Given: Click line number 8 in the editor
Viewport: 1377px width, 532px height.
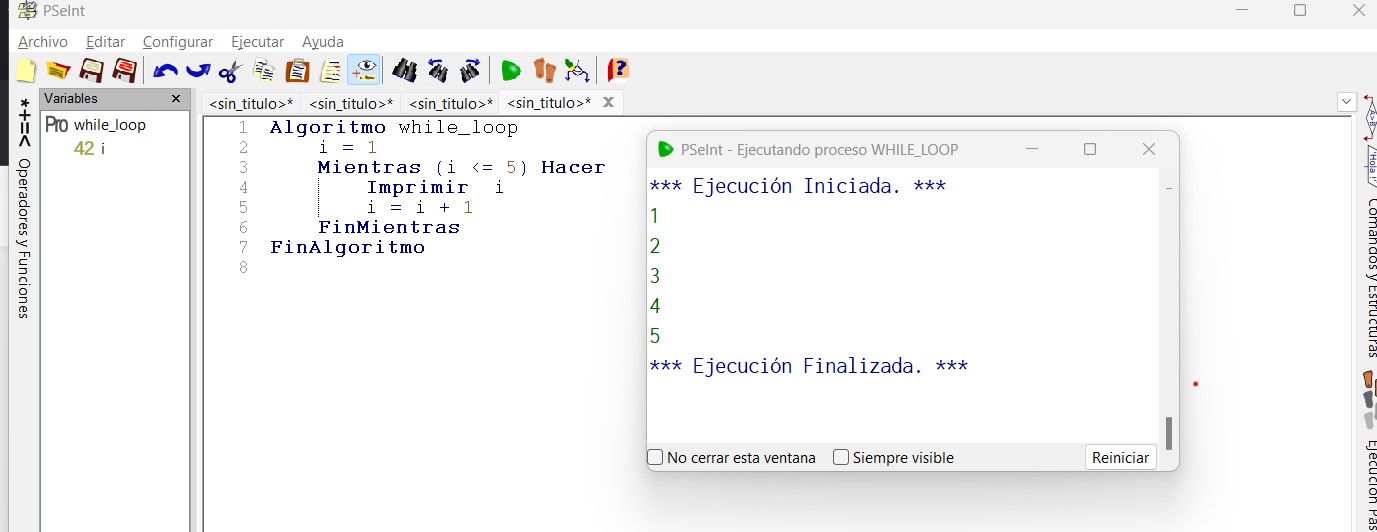Looking at the screenshot, I should click(243, 268).
